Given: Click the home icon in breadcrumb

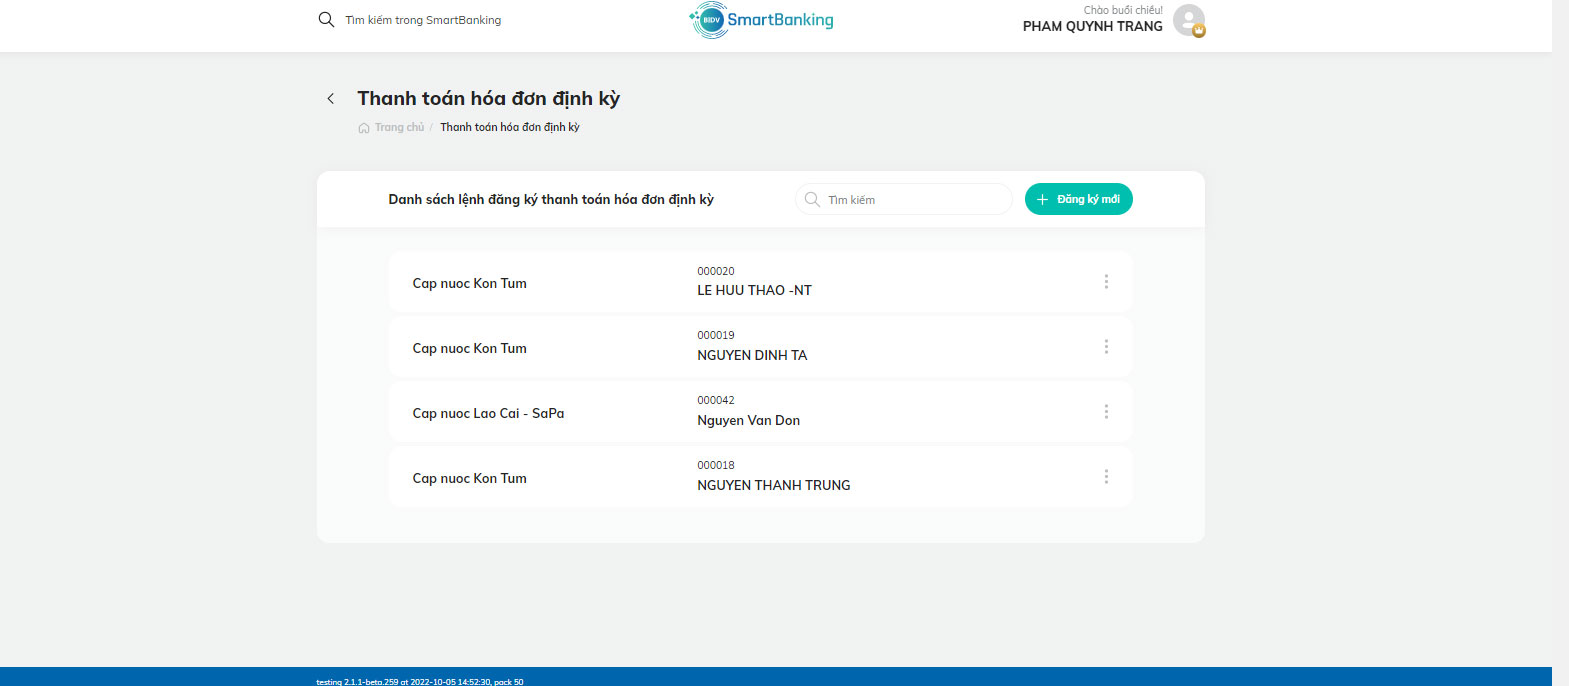Looking at the screenshot, I should click(364, 128).
